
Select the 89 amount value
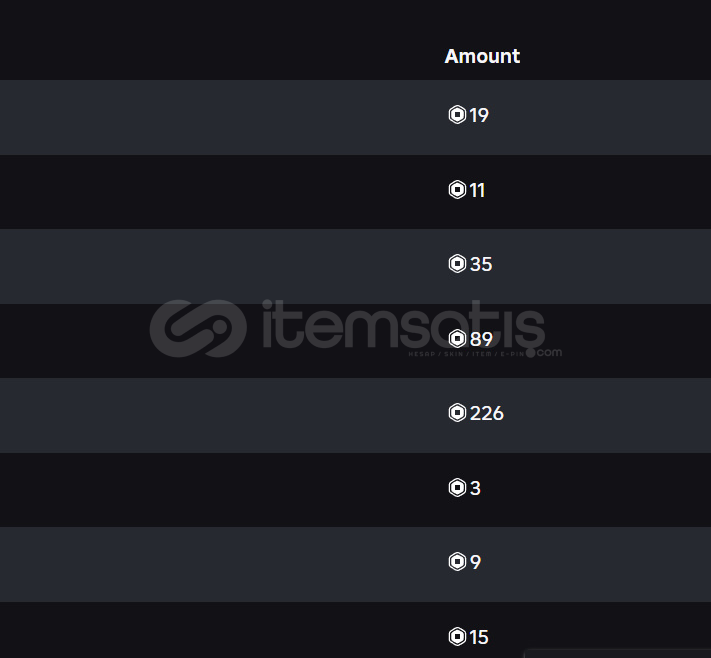tap(482, 339)
